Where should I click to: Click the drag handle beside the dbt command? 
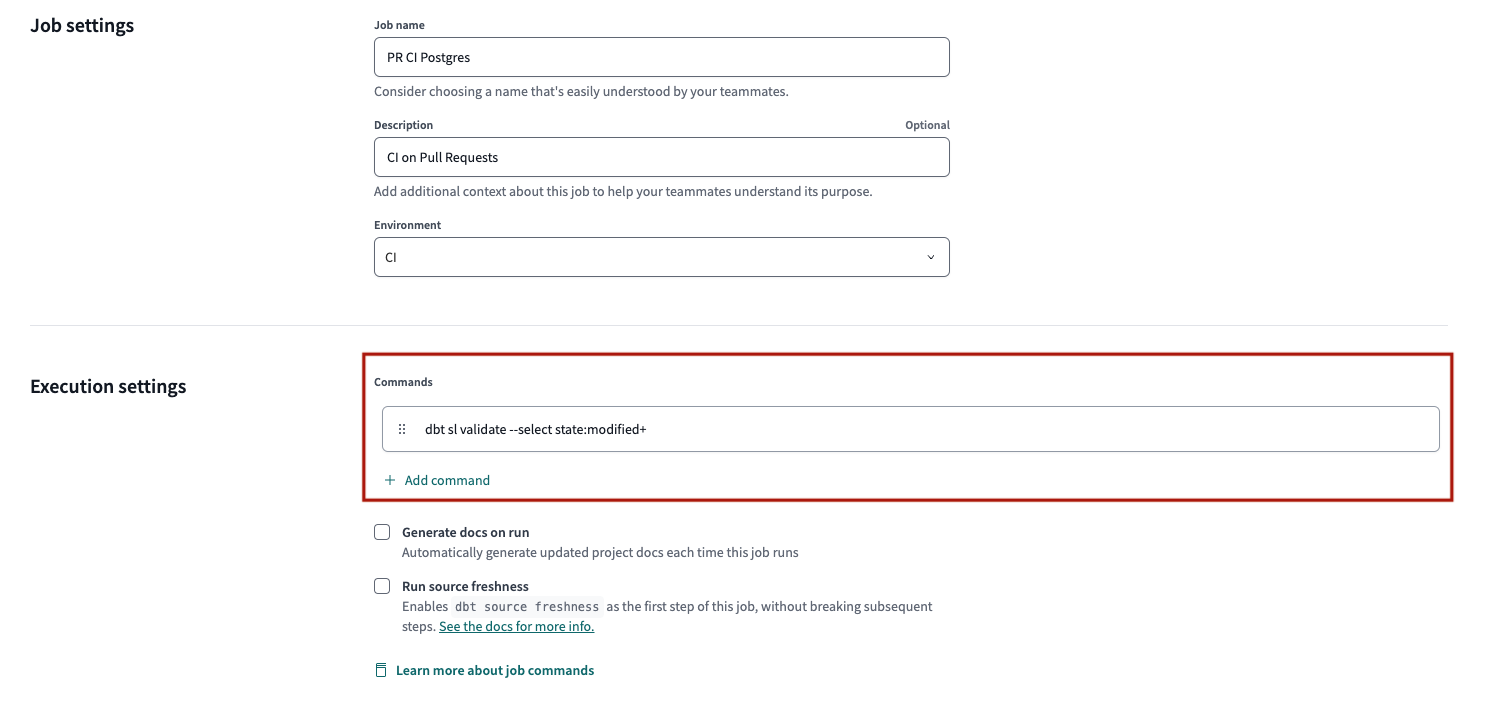pos(402,428)
